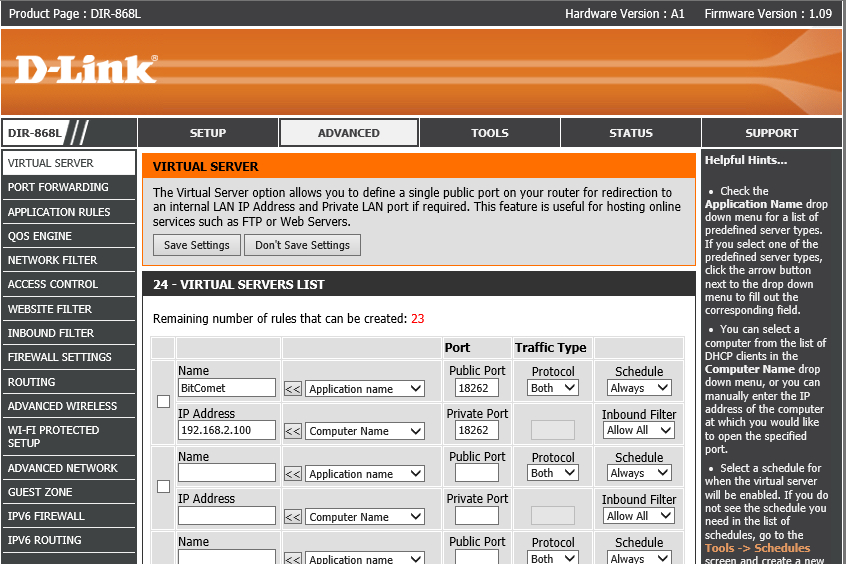Select the ADVANCED tab
This screenshot has width=846, height=564.
click(349, 133)
